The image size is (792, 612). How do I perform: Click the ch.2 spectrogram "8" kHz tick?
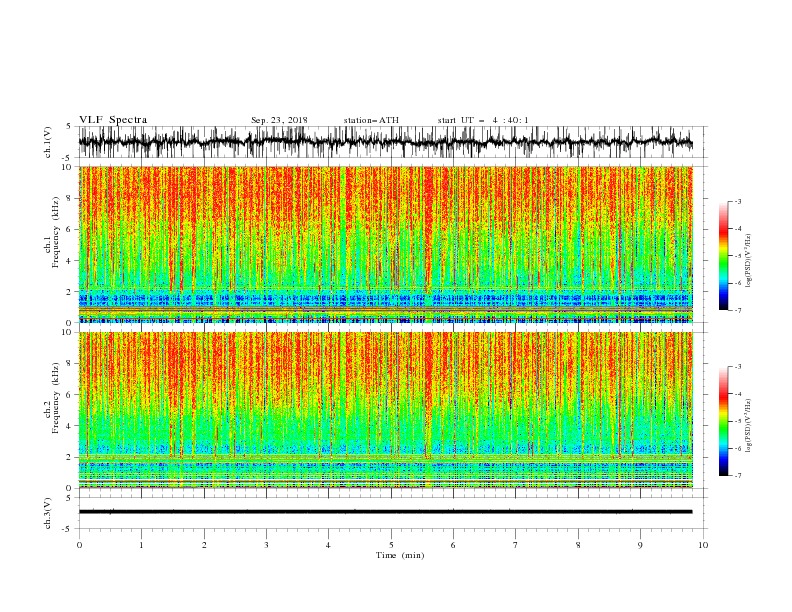[70, 364]
